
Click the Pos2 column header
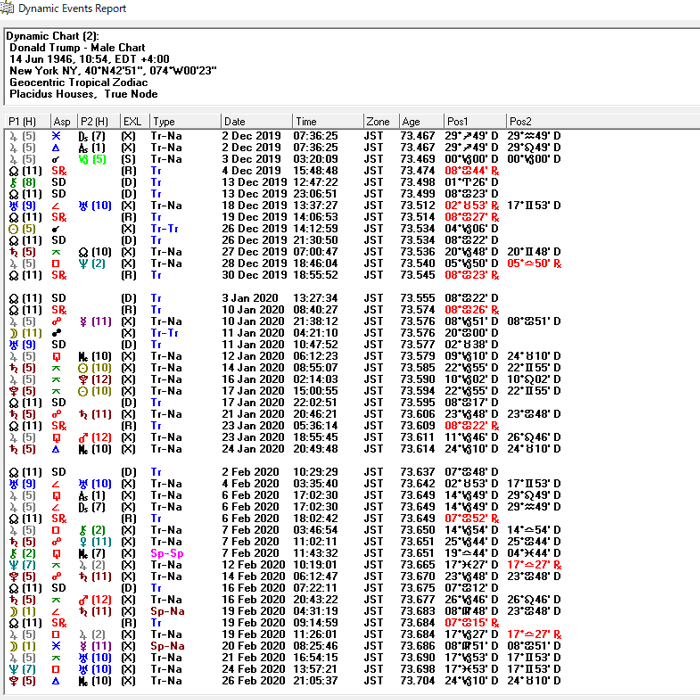click(603, 121)
